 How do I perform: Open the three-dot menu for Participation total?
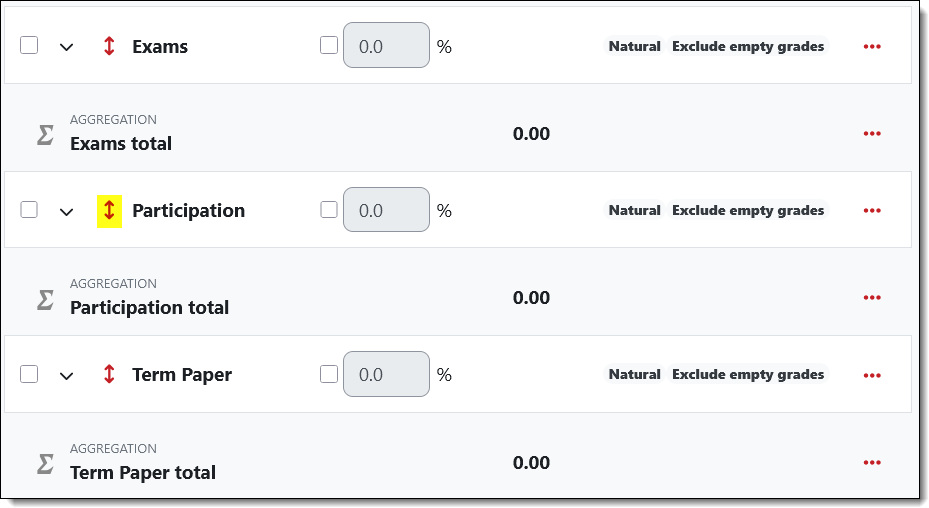coord(872,298)
